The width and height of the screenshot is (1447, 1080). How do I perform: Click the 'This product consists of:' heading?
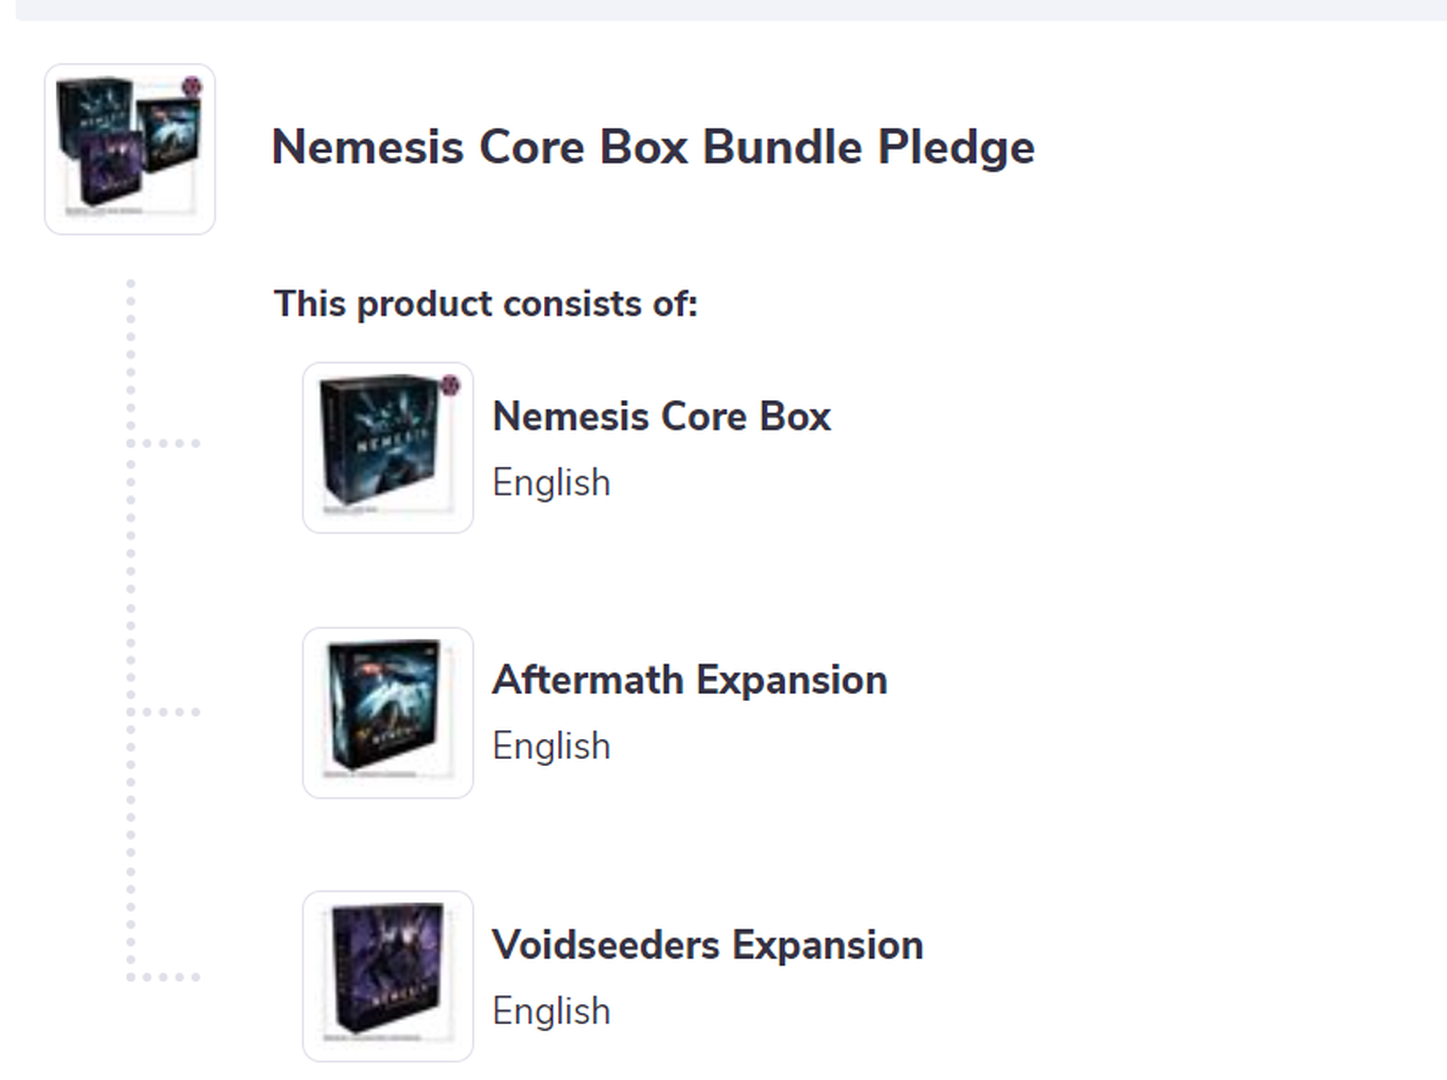(486, 303)
